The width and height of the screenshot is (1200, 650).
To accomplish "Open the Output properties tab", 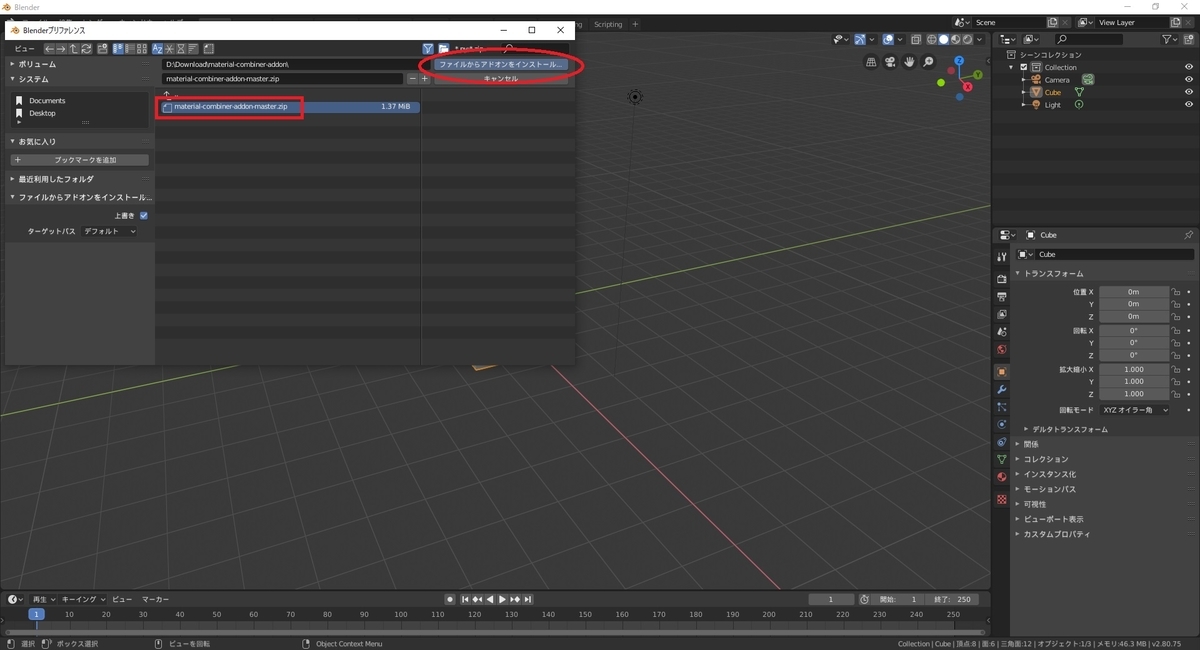I will pyautogui.click(x=1002, y=297).
